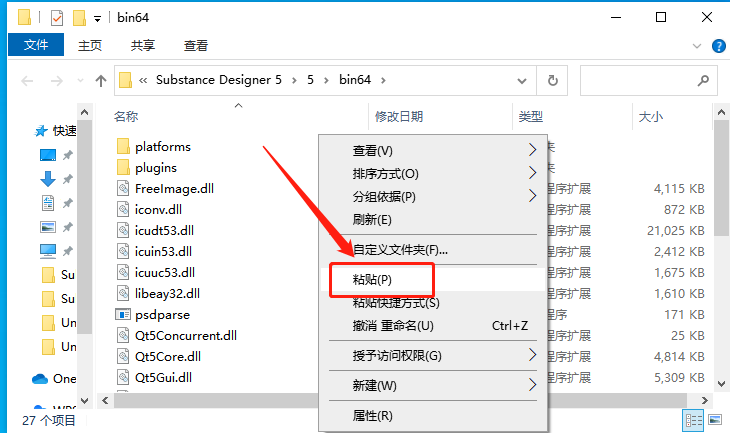Click bin64 in address breadcrumb
The width and height of the screenshot is (730, 433).
click(x=355, y=80)
